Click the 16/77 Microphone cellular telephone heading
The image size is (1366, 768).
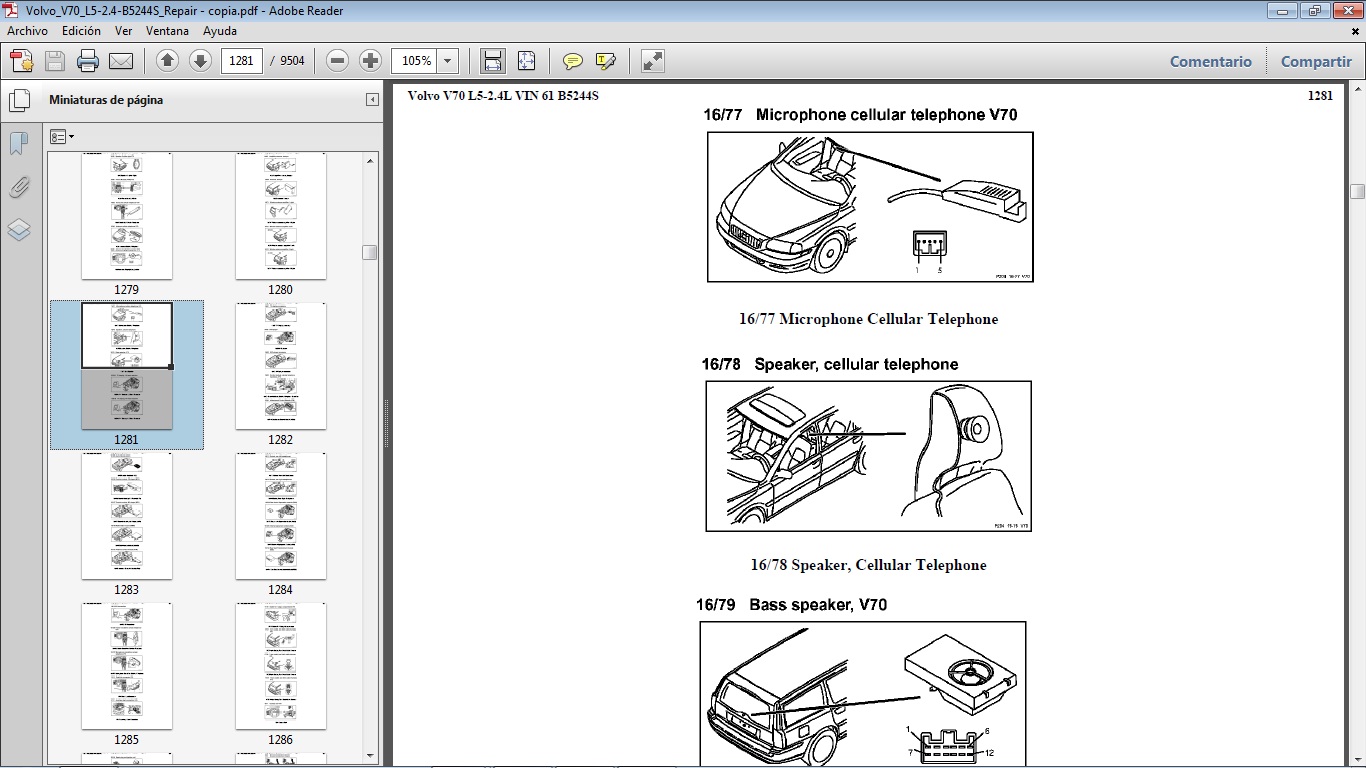click(860, 115)
